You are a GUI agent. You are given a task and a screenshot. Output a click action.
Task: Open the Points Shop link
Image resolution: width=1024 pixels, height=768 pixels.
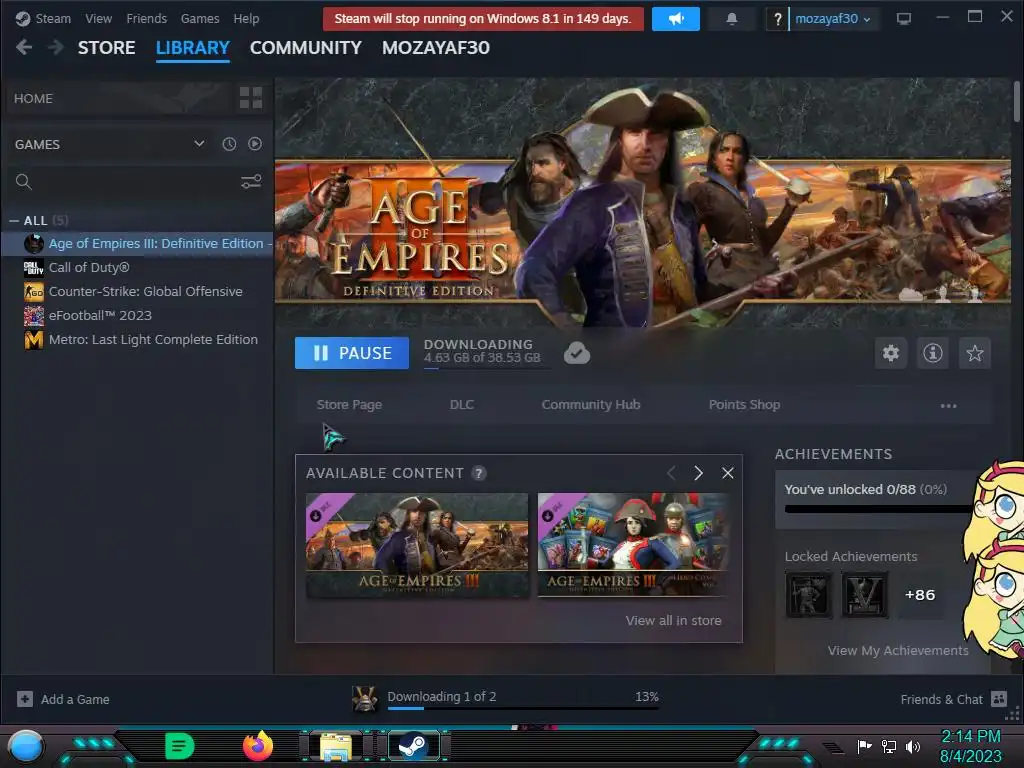pos(744,405)
